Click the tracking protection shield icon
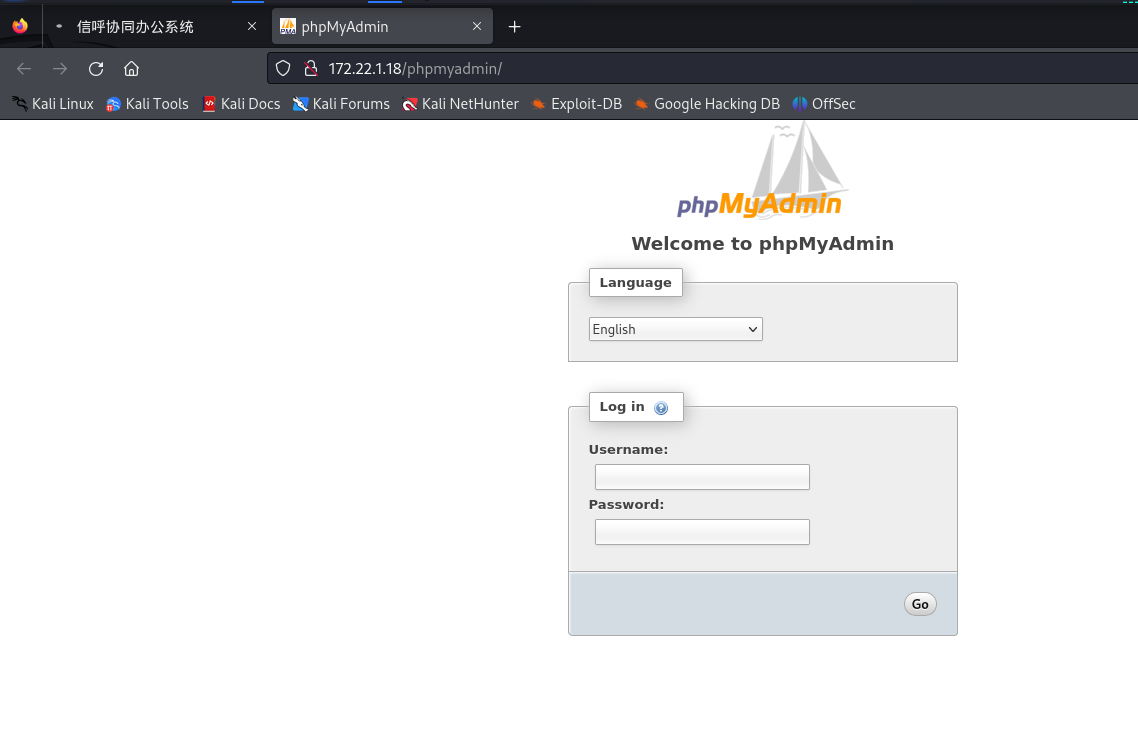 click(283, 68)
